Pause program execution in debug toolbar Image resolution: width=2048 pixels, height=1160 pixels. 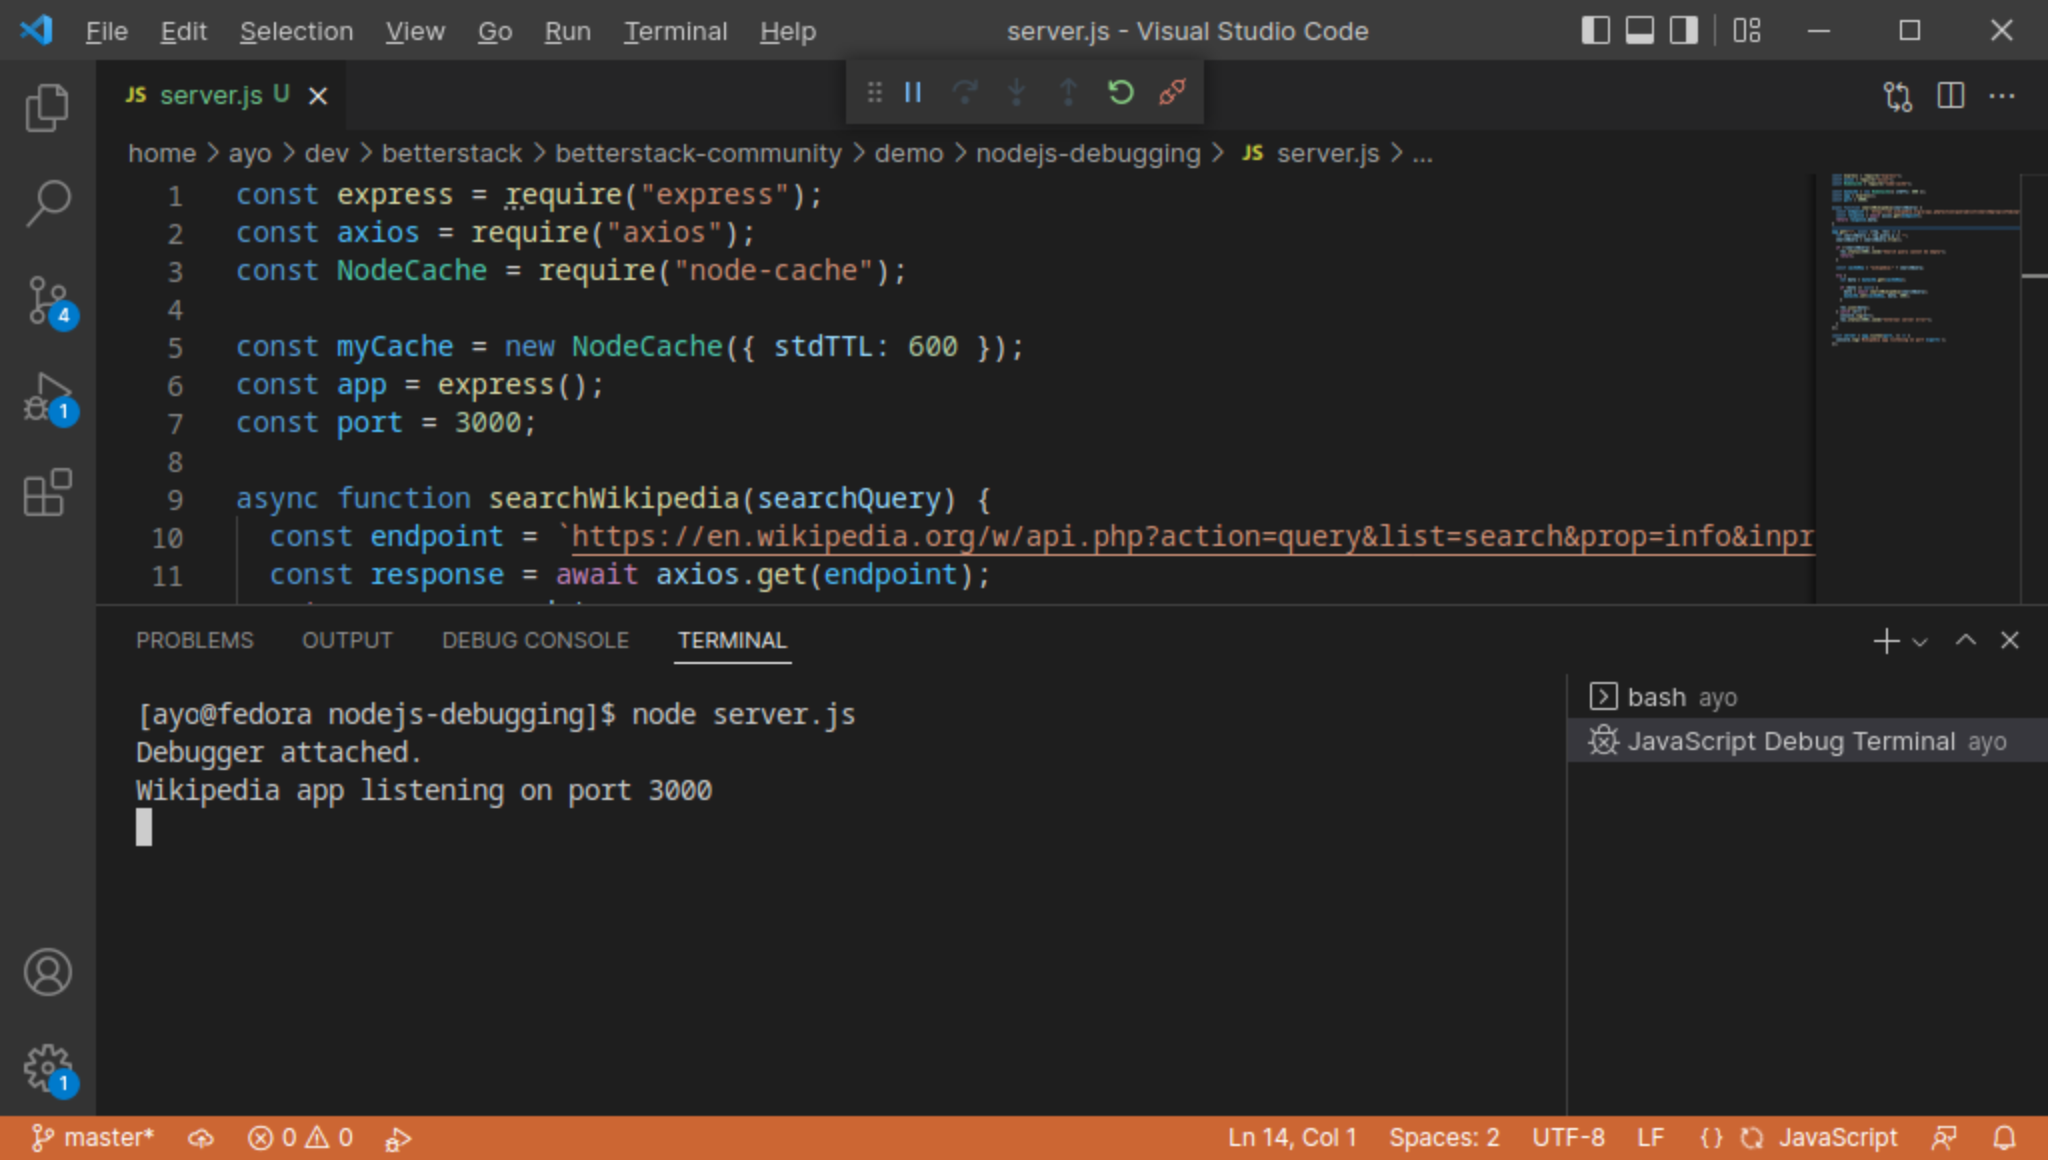pyautogui.click(x=911, y=93)
